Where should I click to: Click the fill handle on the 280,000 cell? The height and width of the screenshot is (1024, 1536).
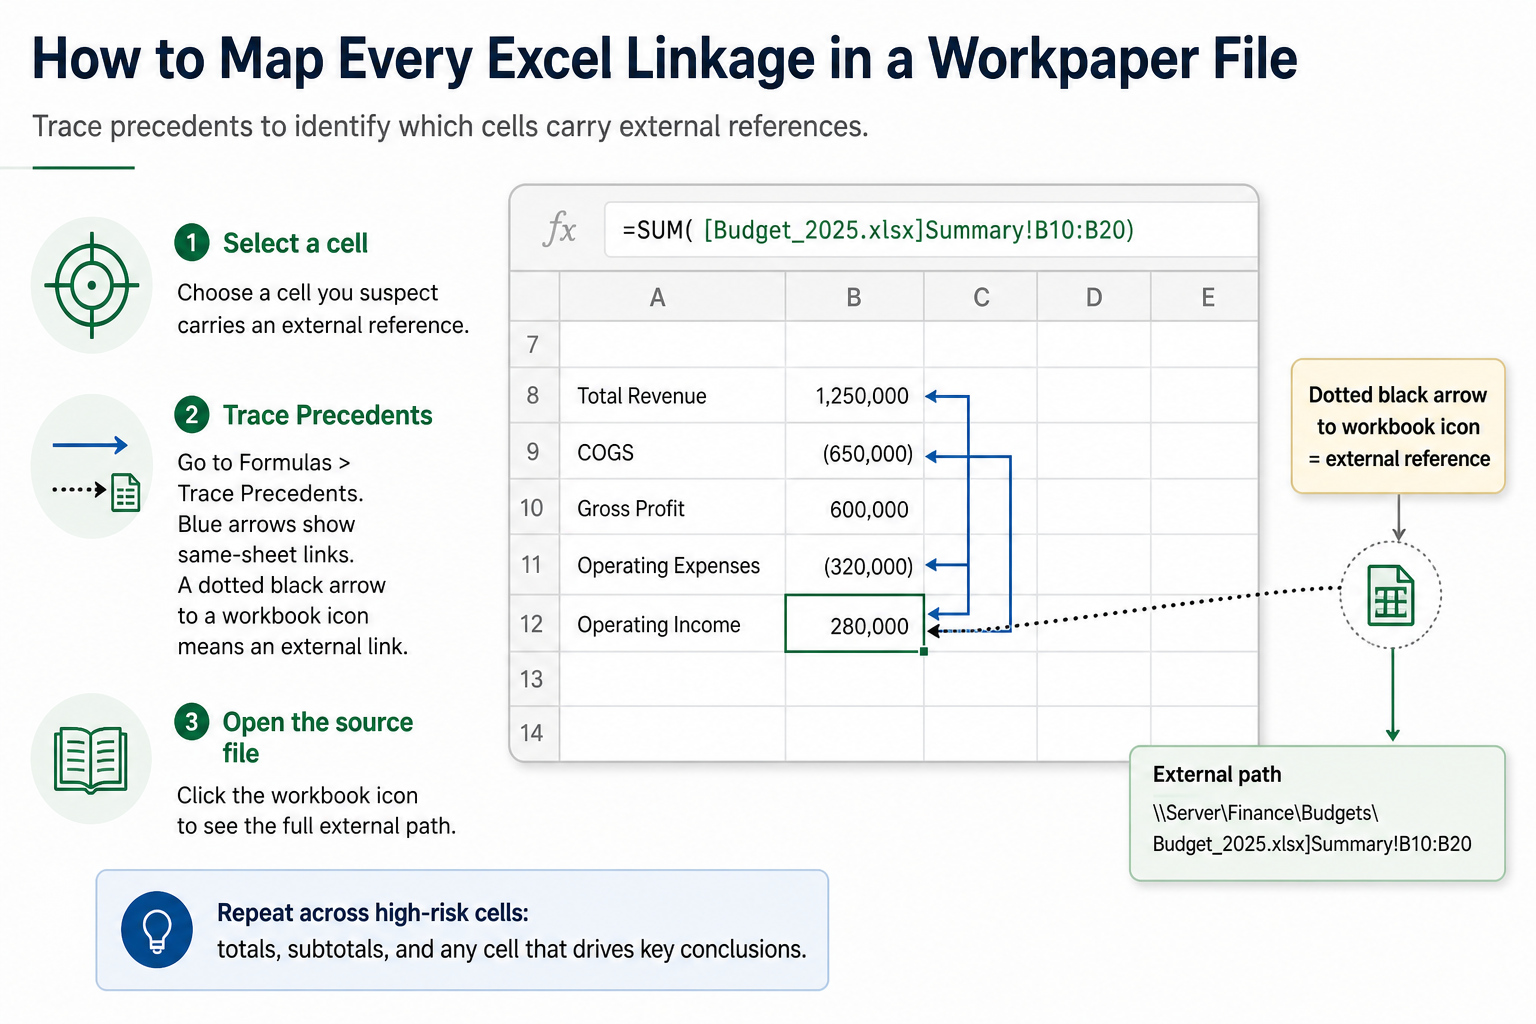point(923,651)
